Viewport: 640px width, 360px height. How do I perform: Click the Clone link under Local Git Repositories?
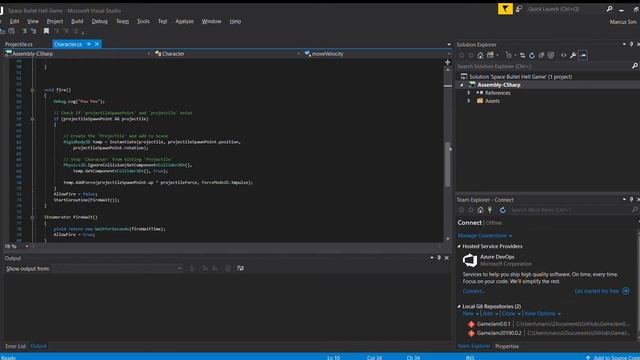click(508, 313)
